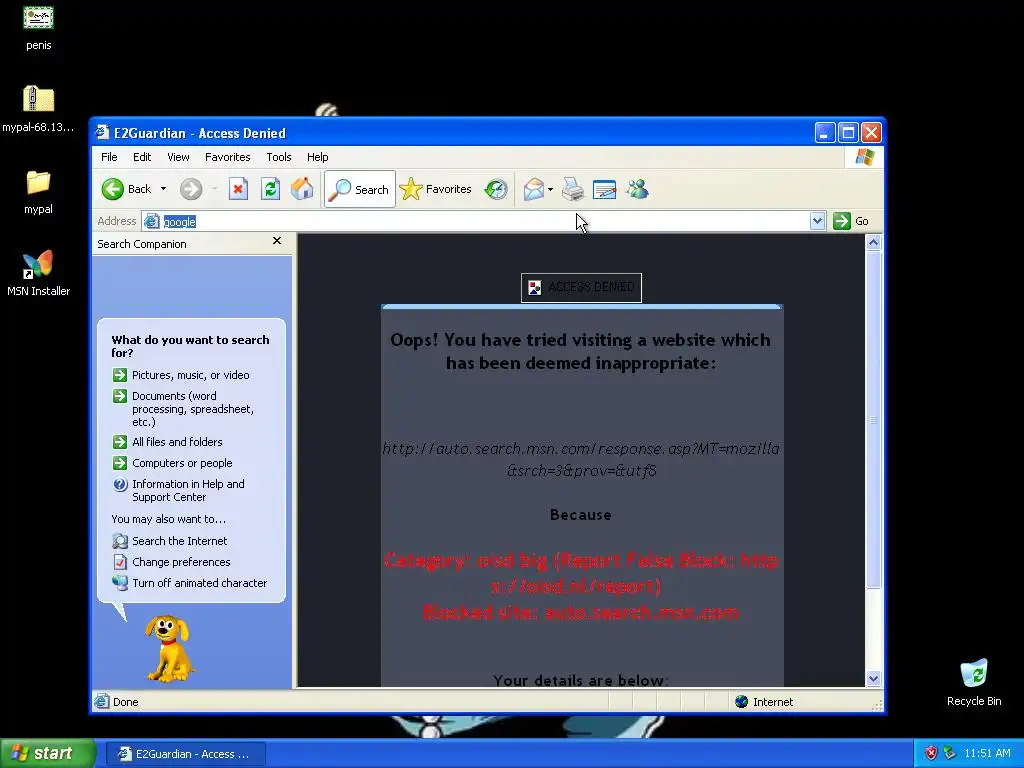Minimize the E2Guardian window

[825, 133]
